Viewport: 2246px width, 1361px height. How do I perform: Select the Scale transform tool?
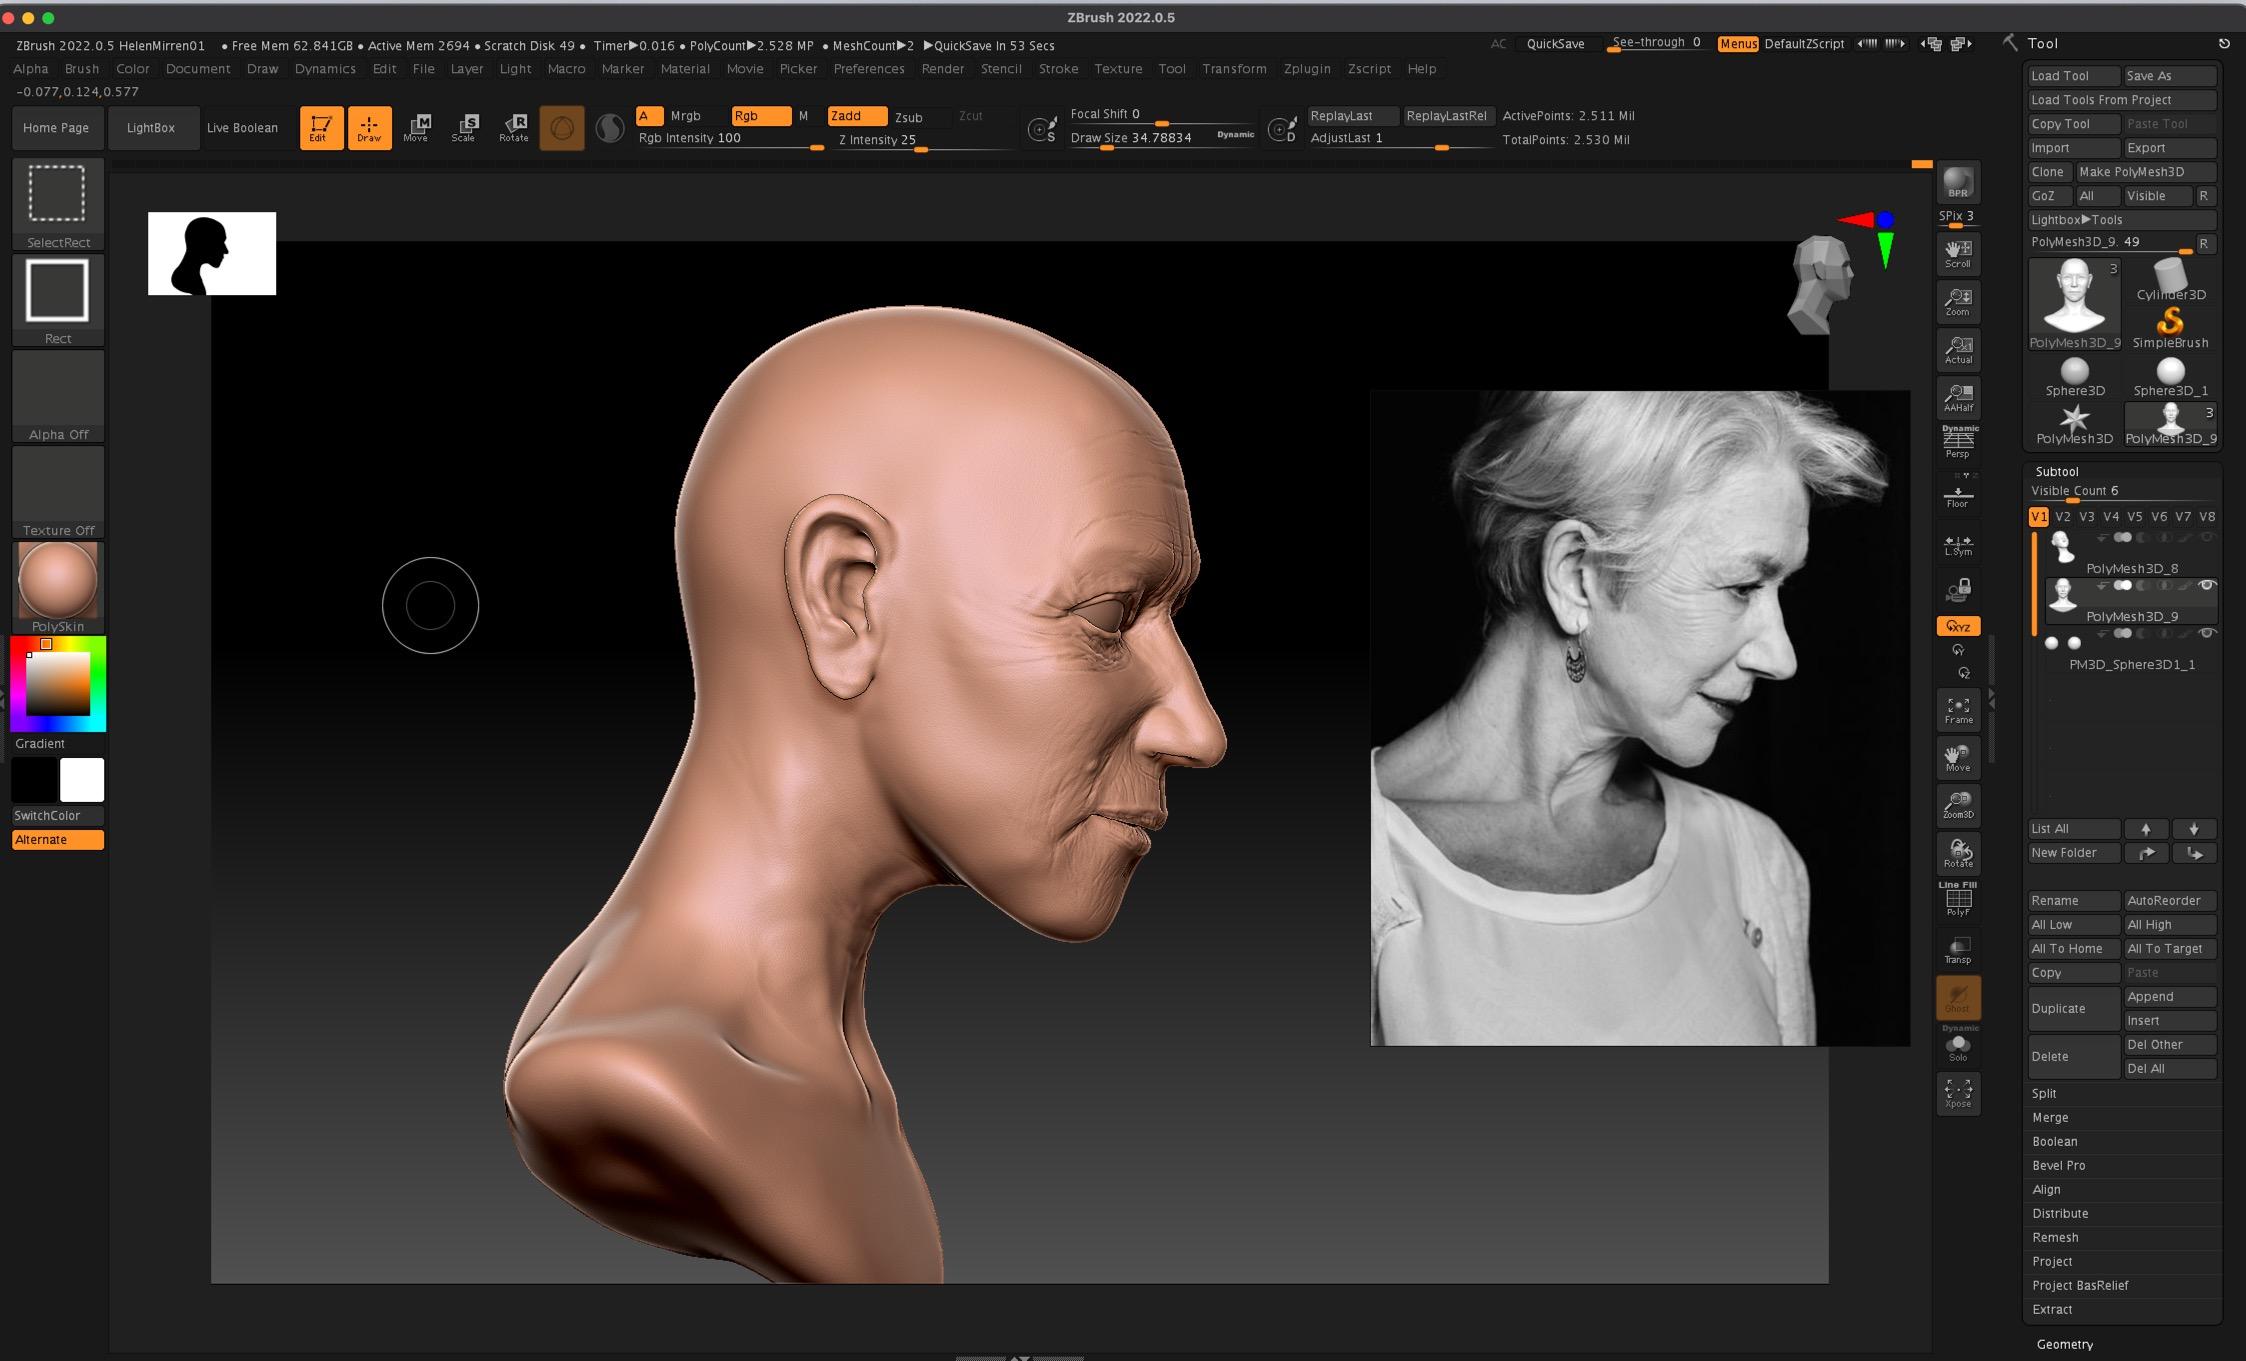click(x=464, y=127)
